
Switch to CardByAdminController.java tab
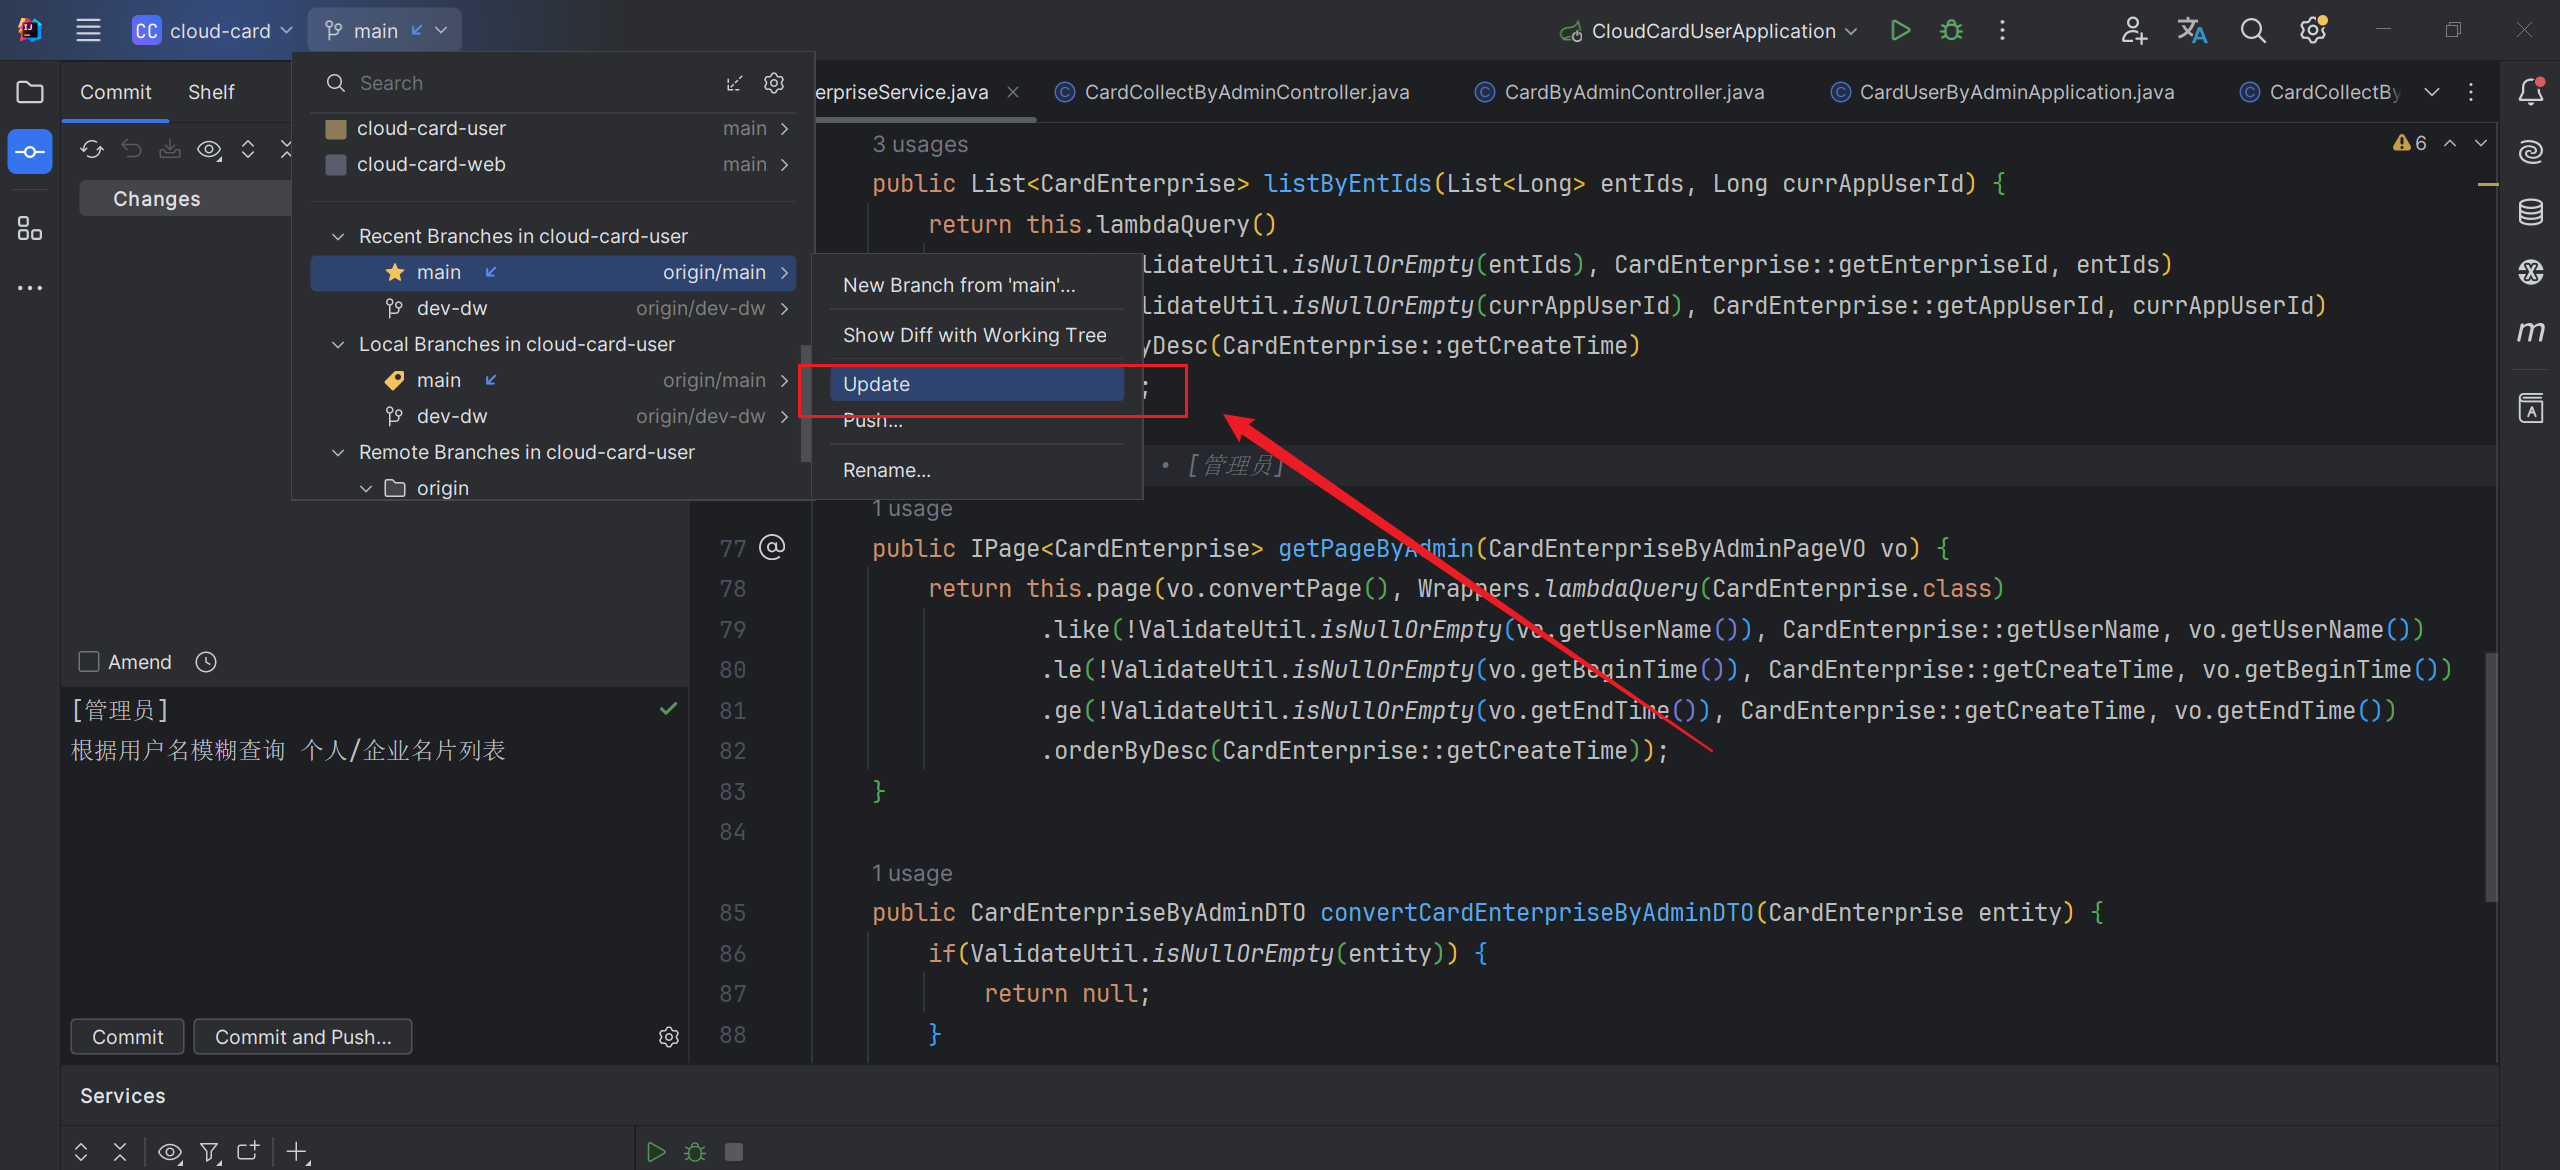pyautogui.click(x=1619, y=92)
